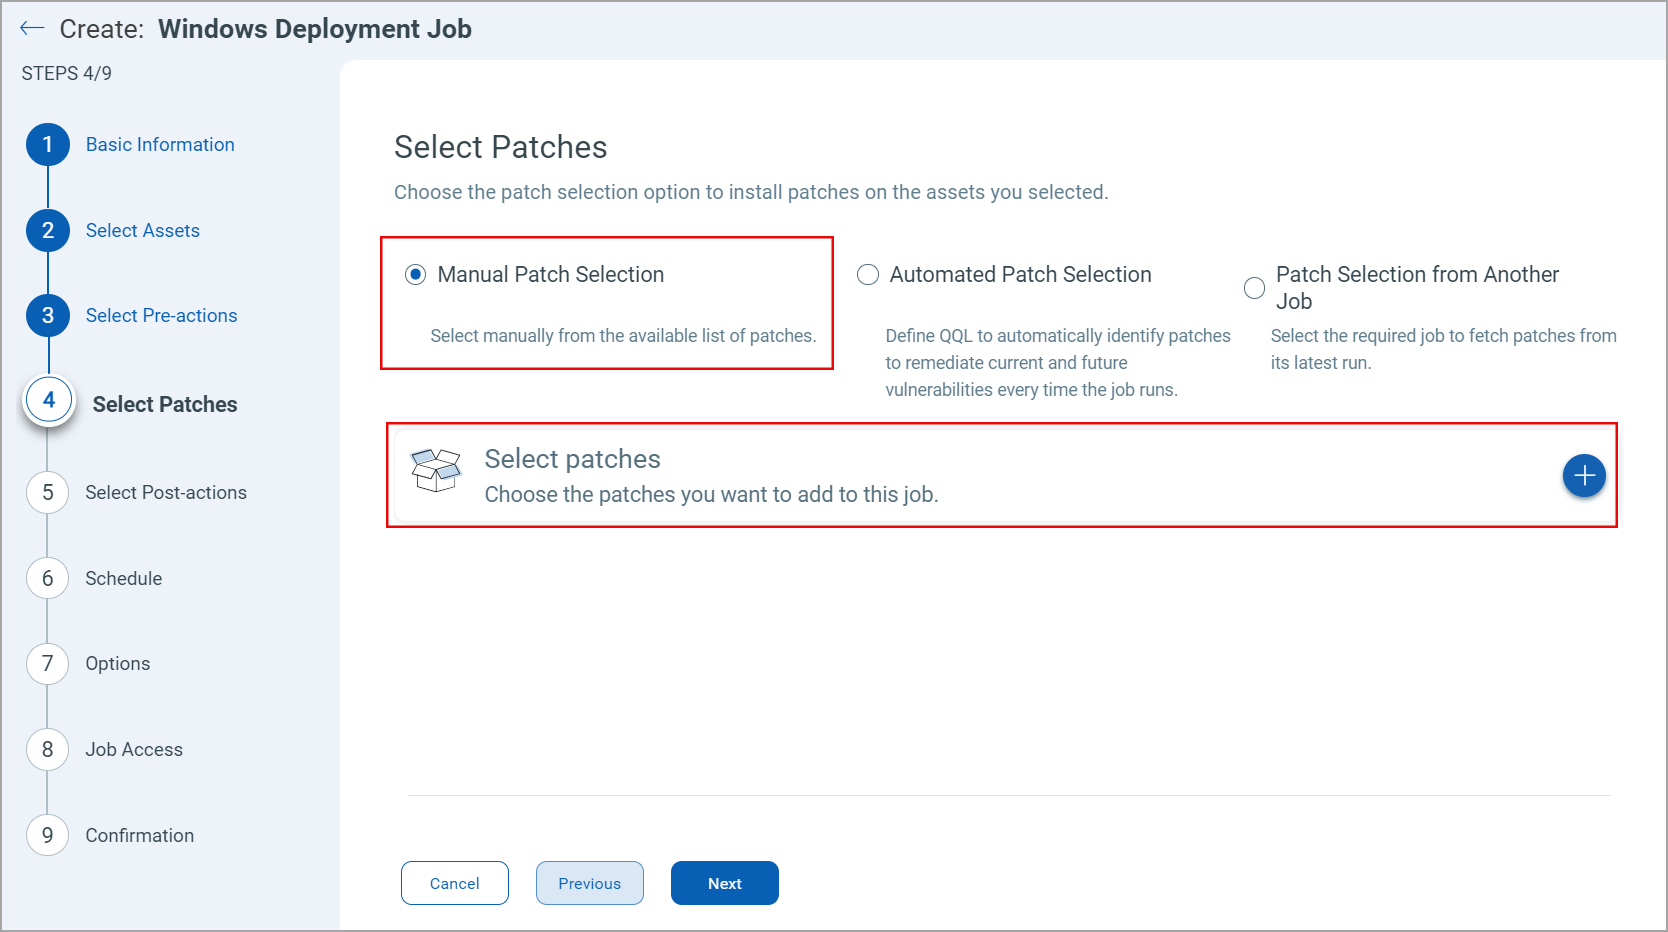Go to the Basic Information step
Viewport: 1668px width, 932px height.
pyautogui.click(x=160, y=145)
